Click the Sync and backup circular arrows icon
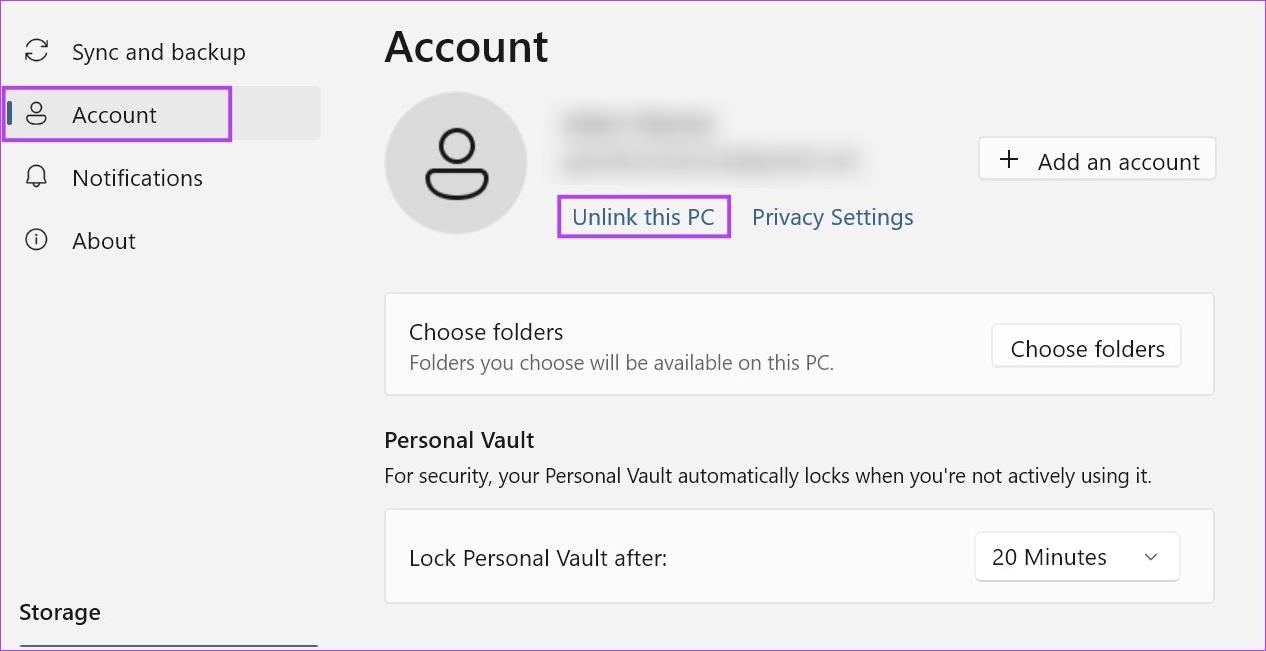 37,51
